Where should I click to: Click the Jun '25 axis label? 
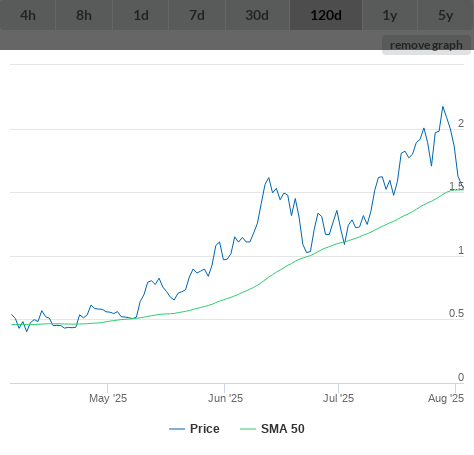point(225,398)
